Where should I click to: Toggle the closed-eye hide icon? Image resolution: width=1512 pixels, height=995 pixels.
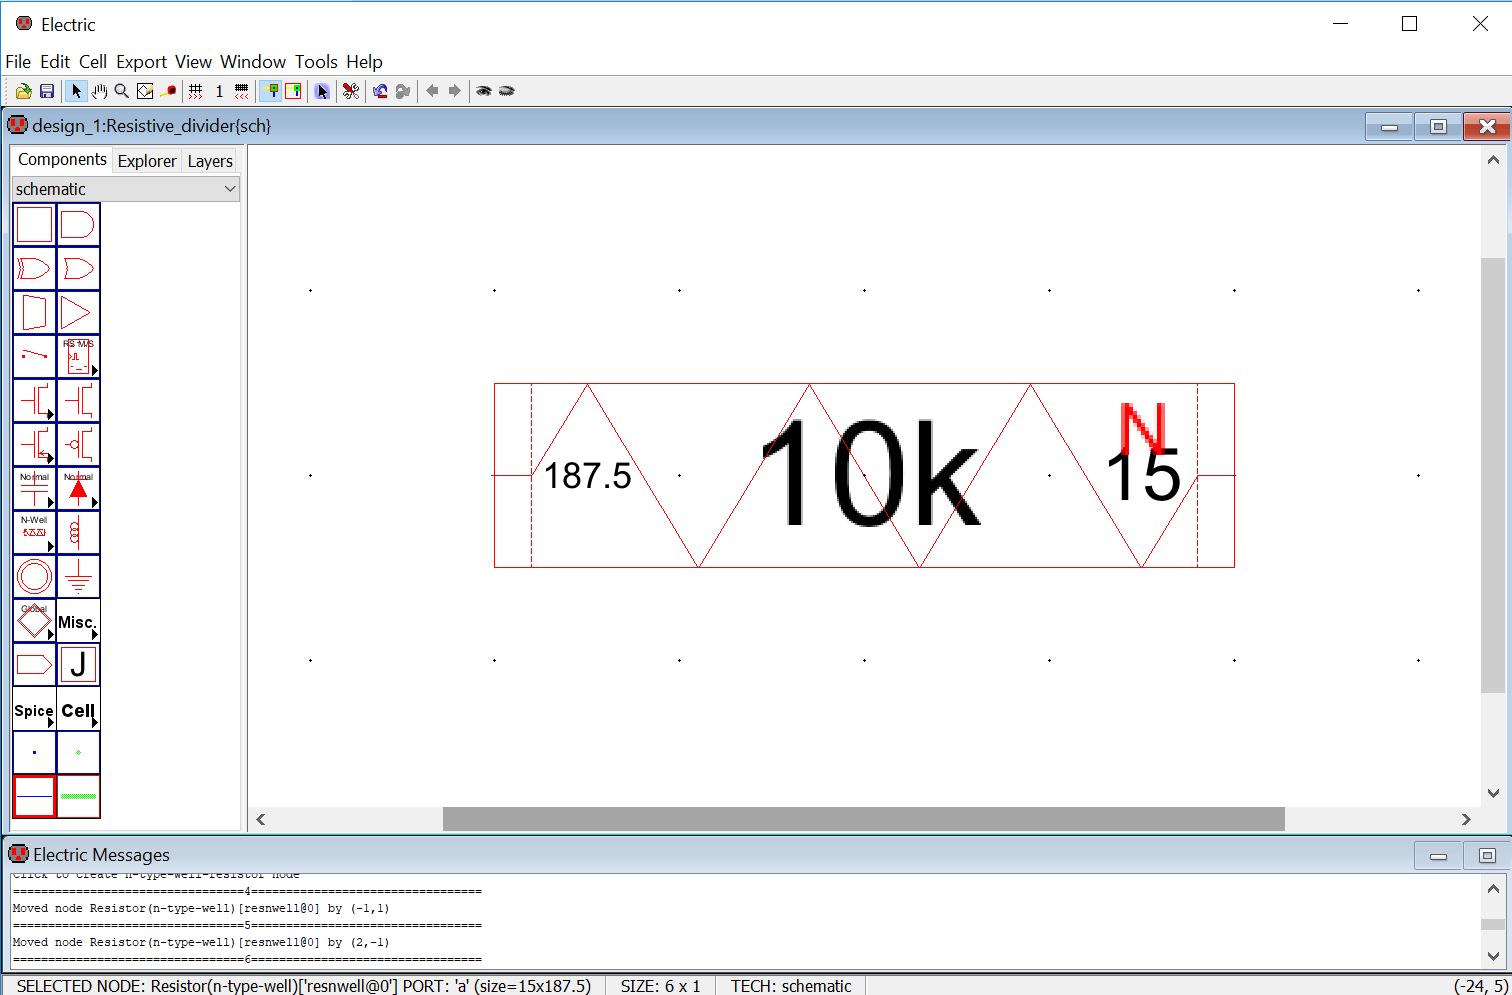click(506, 91)
